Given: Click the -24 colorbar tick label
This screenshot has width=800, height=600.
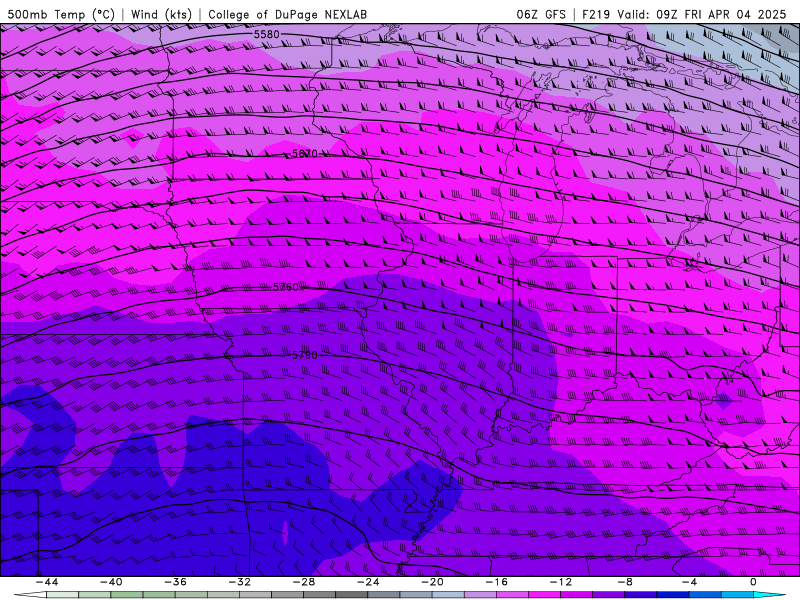Looking at the screenshot, I should point(368,582).
